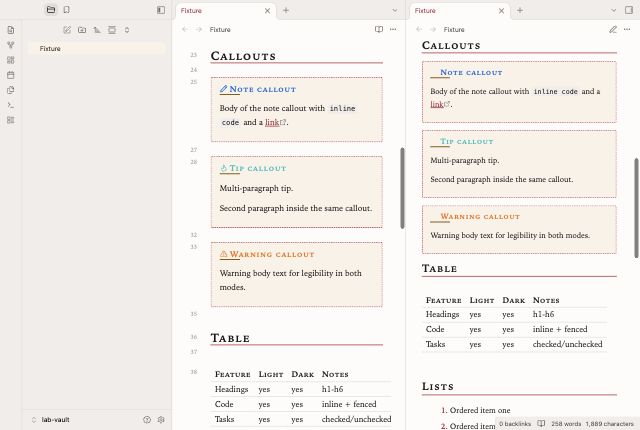Add a new tab in the left pane
Image resolution: width=640 pixels, height=430 pixels.
(x=286, y=10)
